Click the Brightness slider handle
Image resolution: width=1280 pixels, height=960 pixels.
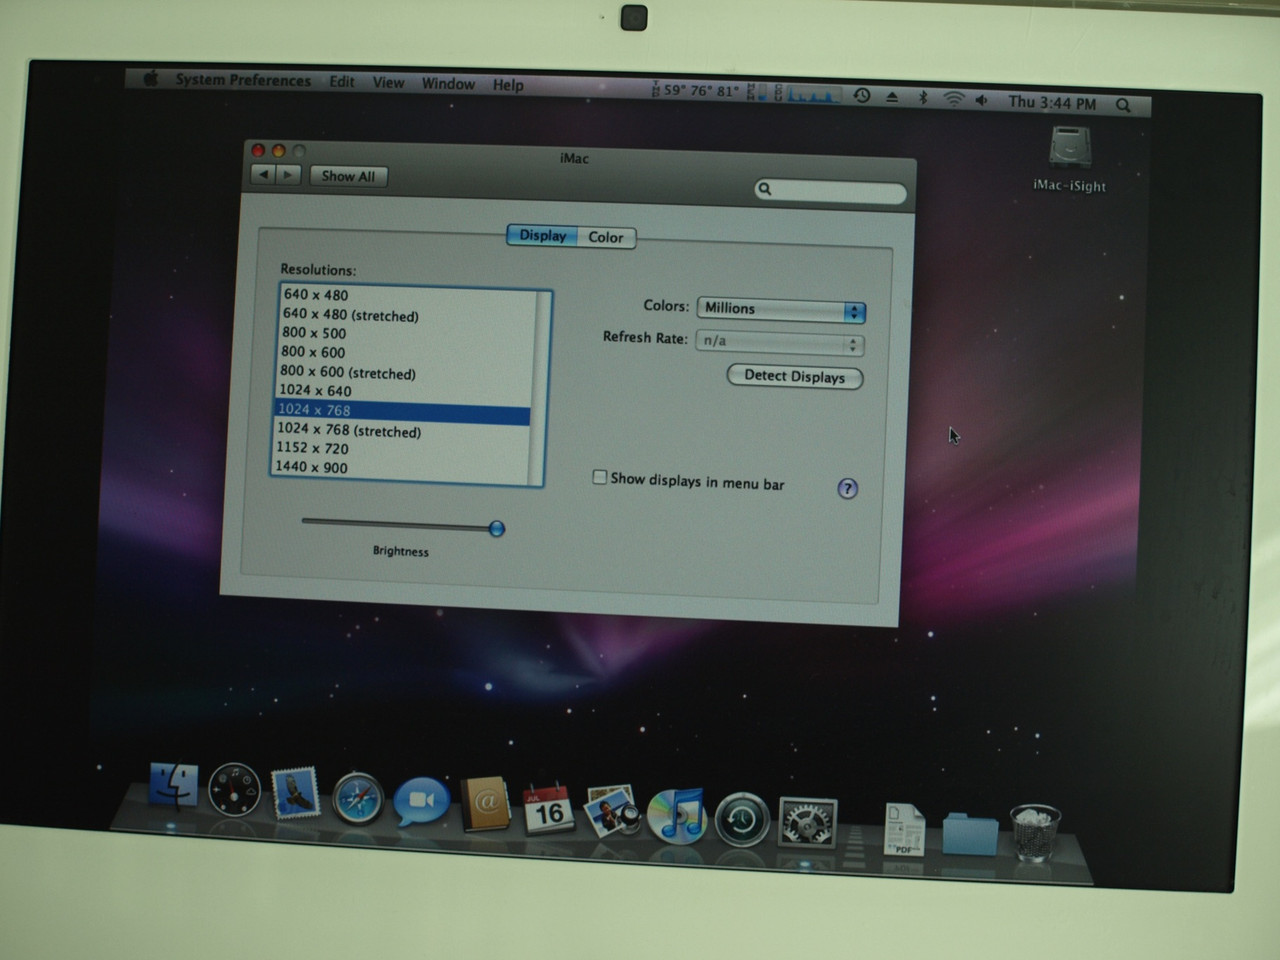click(x=496, y=528)
